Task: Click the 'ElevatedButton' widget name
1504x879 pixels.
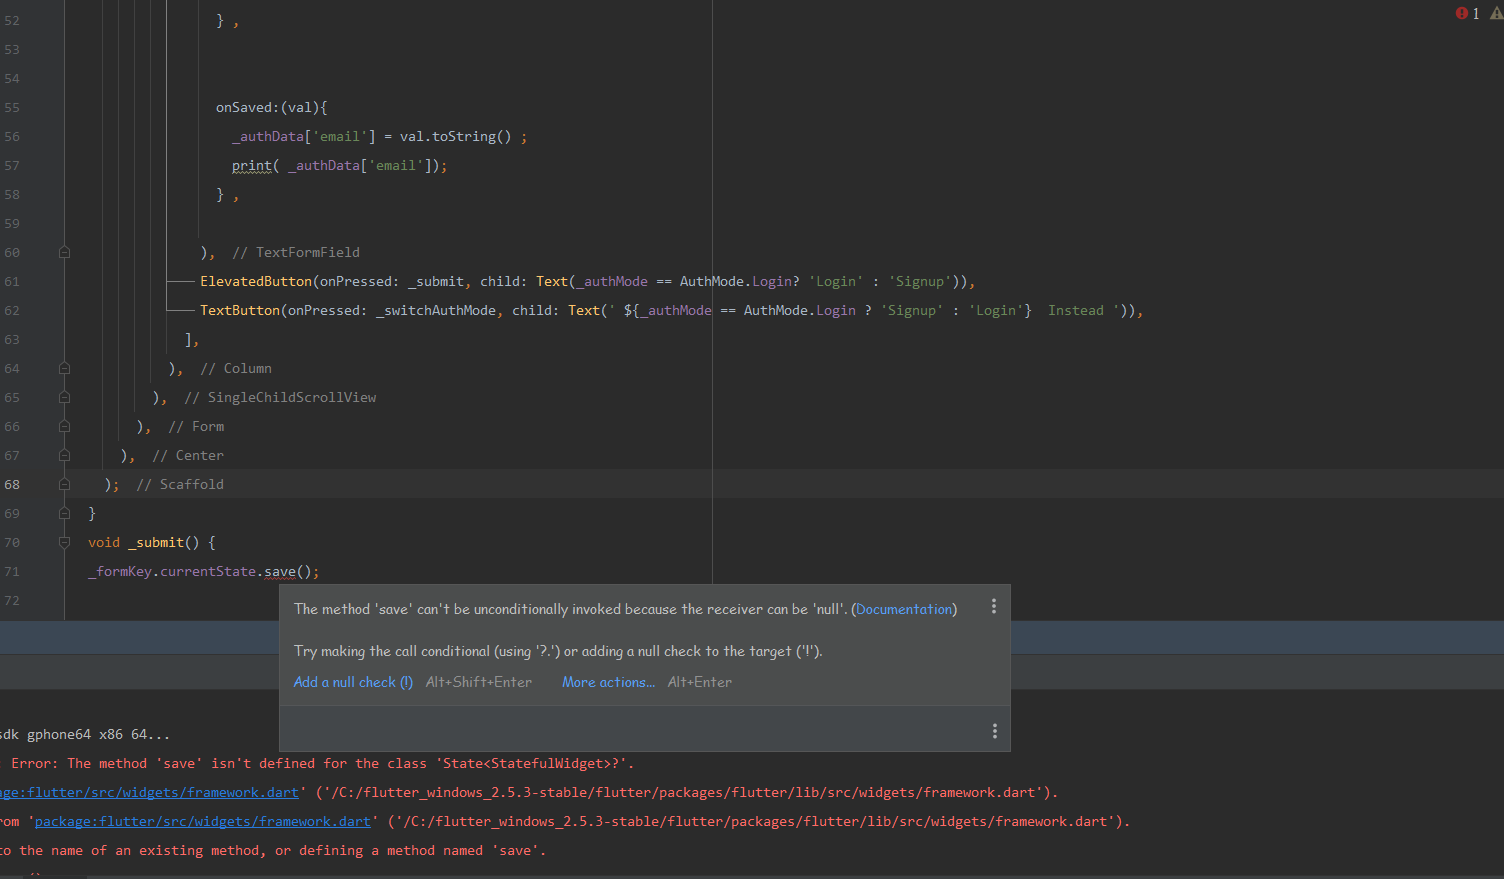Action: click(256, 281)
